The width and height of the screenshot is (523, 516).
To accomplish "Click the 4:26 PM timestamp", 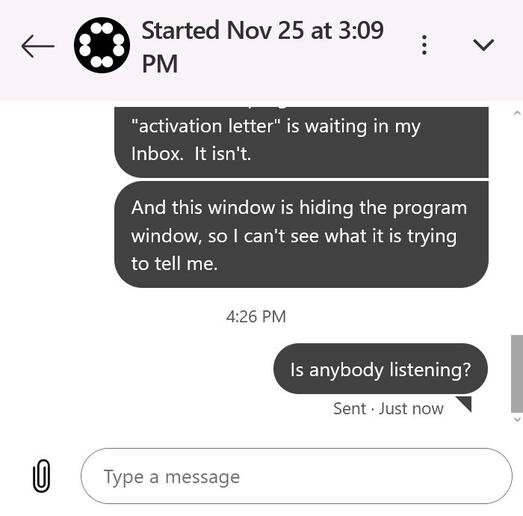I will 256,316.
